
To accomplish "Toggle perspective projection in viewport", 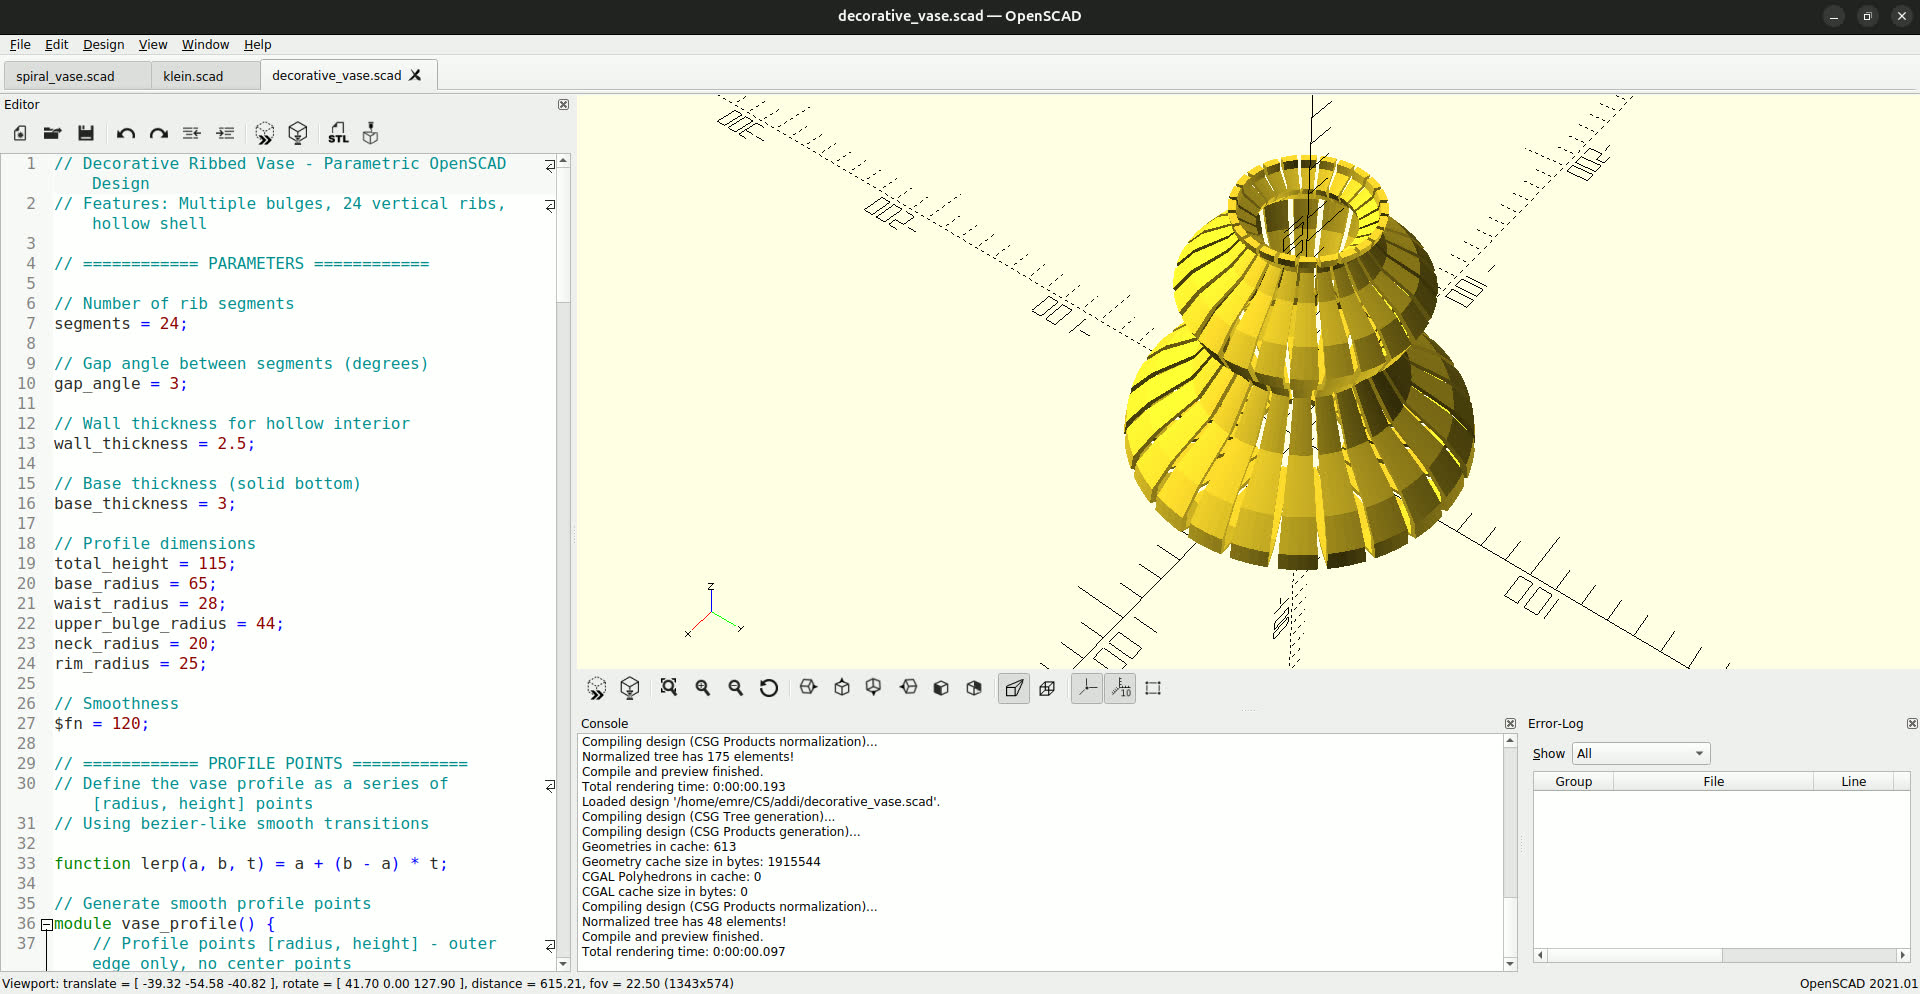I will tap(1013, 688).
